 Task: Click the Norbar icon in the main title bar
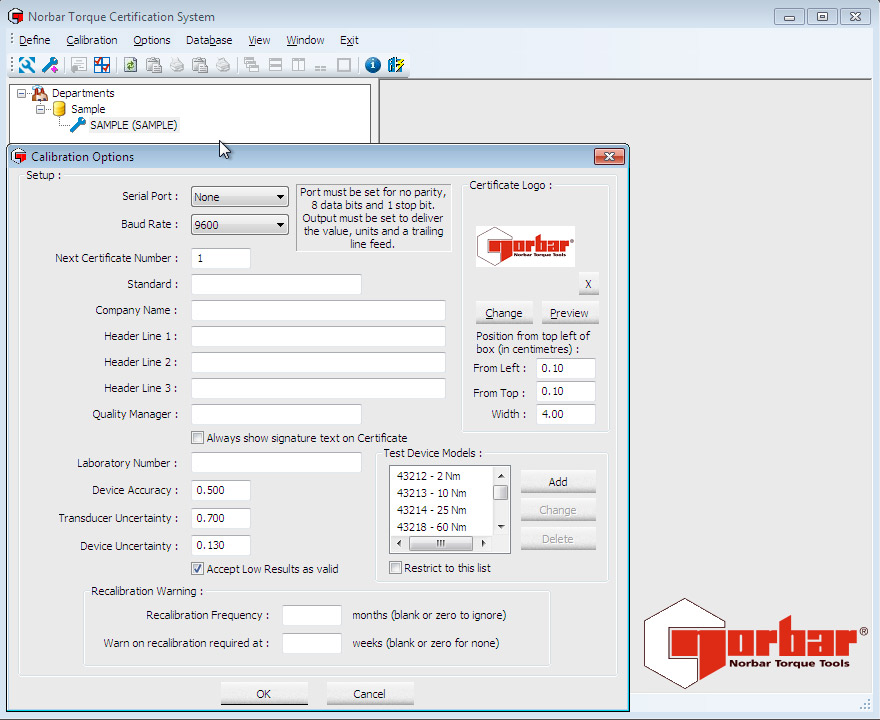[16, 16]
